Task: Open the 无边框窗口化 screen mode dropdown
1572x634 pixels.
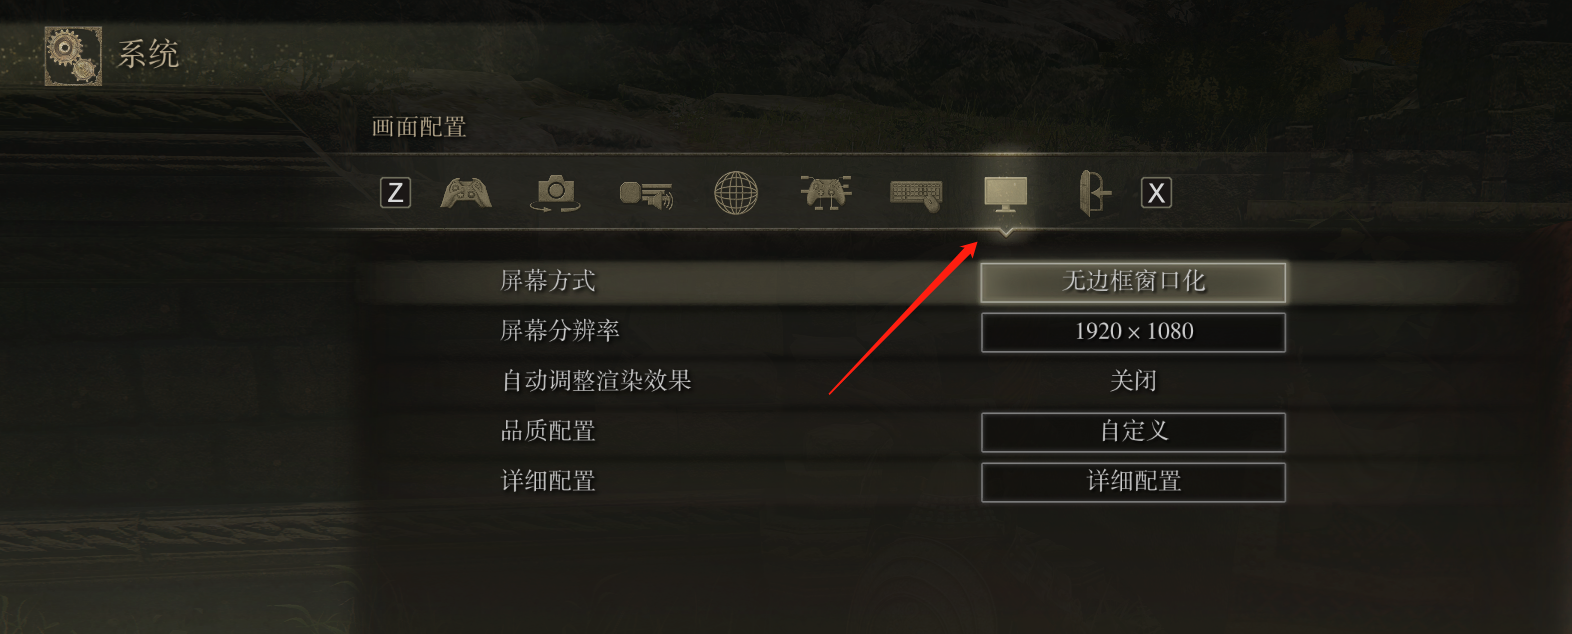Action: coord(1133,282)
